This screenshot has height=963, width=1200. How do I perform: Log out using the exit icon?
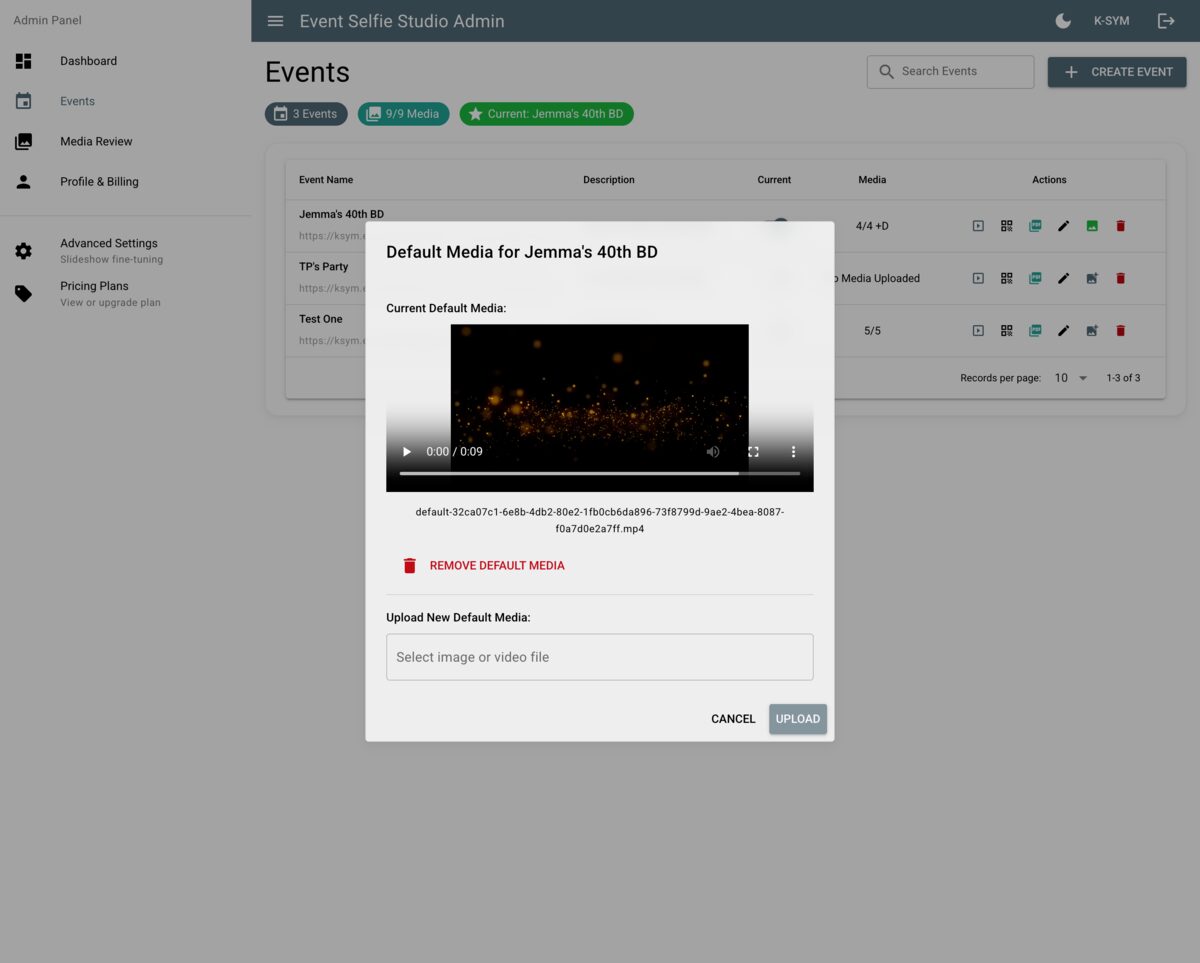1166,20
